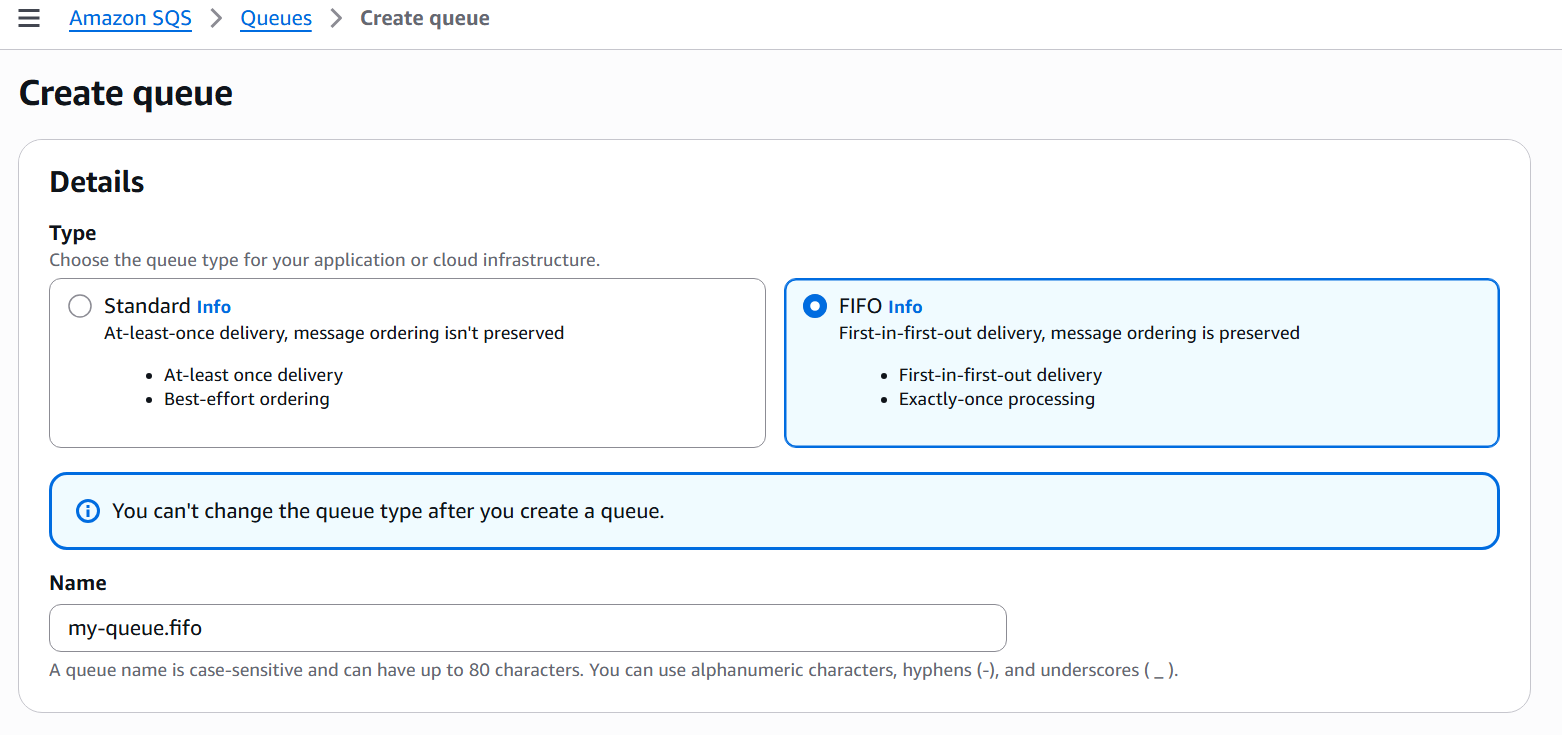Open the navigation sidebar hamburger icon
1562x735 pixels.
point(28,17)
